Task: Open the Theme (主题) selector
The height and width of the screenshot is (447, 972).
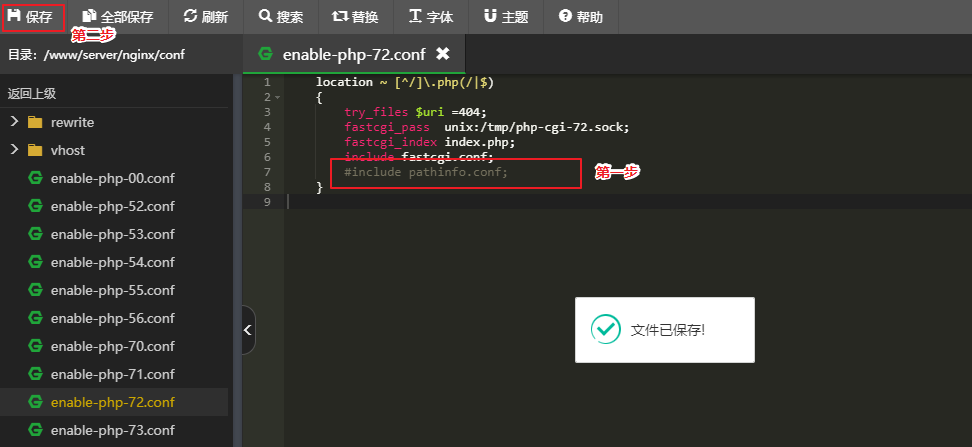Action: [506, 17]
